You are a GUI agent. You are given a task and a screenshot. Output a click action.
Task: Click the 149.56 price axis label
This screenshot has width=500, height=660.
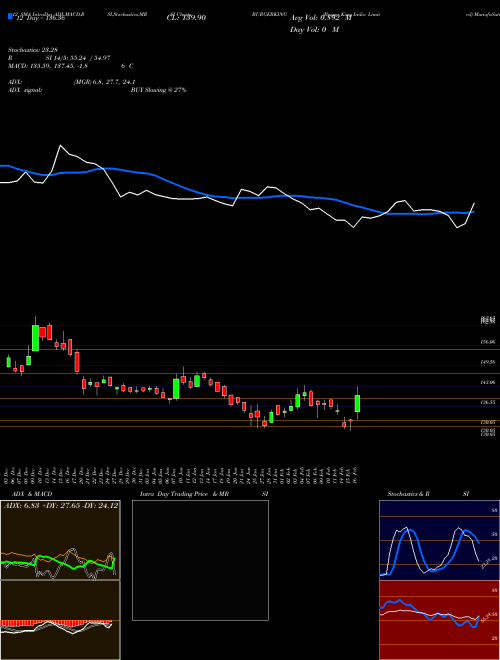pyautogui.click(x=487, y=362)
